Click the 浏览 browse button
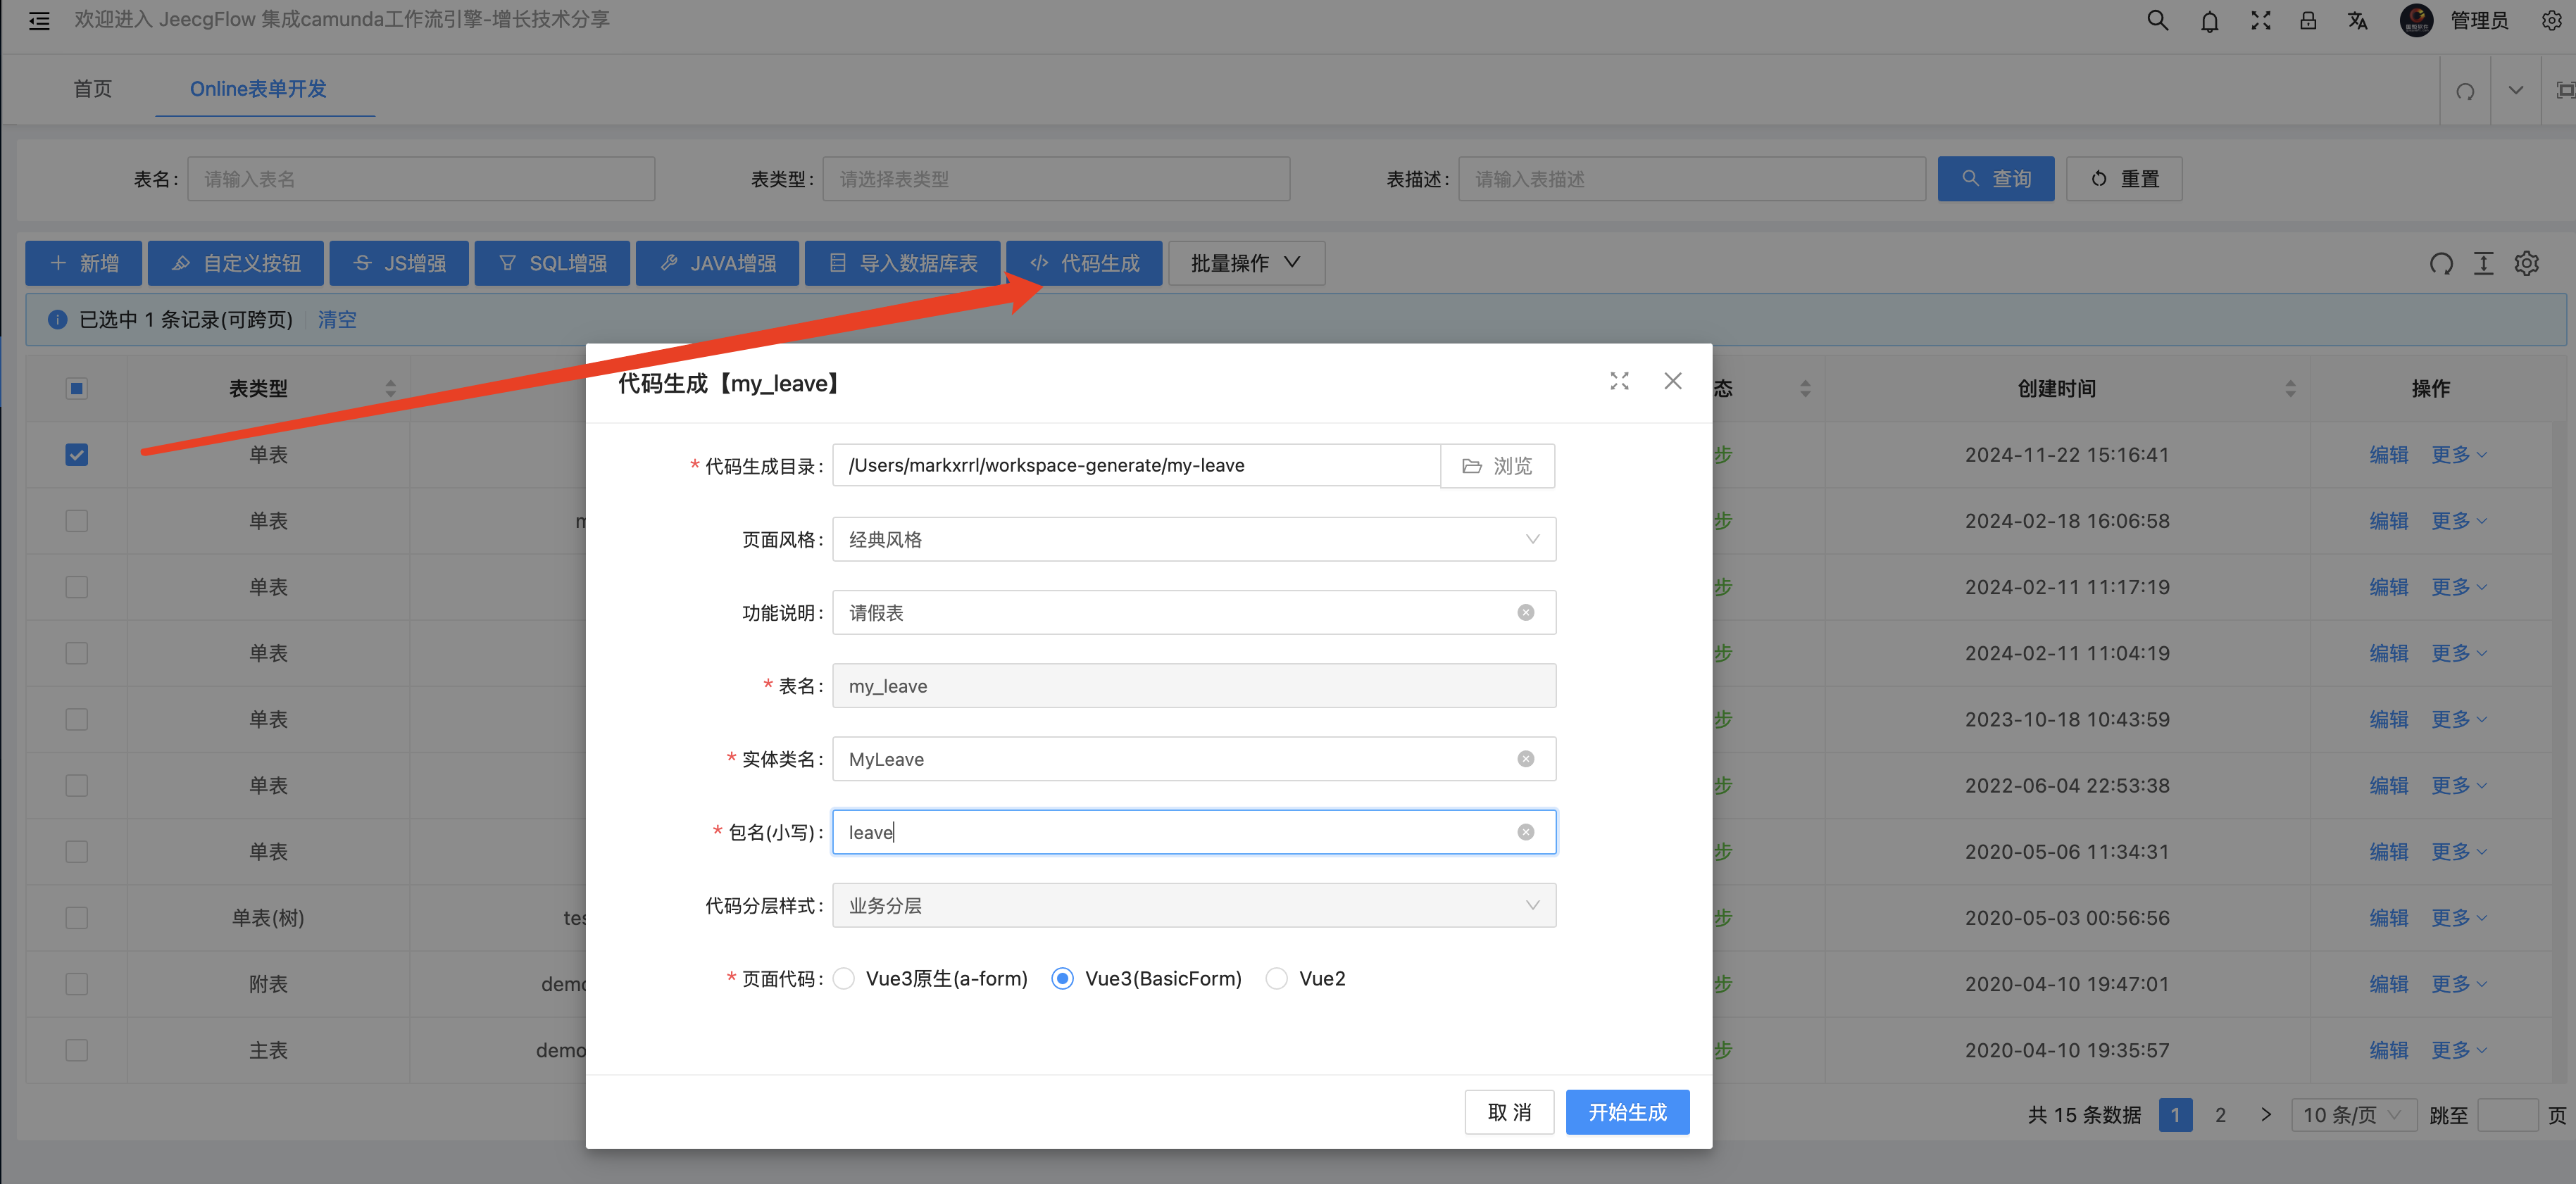2576x1184 pixels. click(1497, 466)
